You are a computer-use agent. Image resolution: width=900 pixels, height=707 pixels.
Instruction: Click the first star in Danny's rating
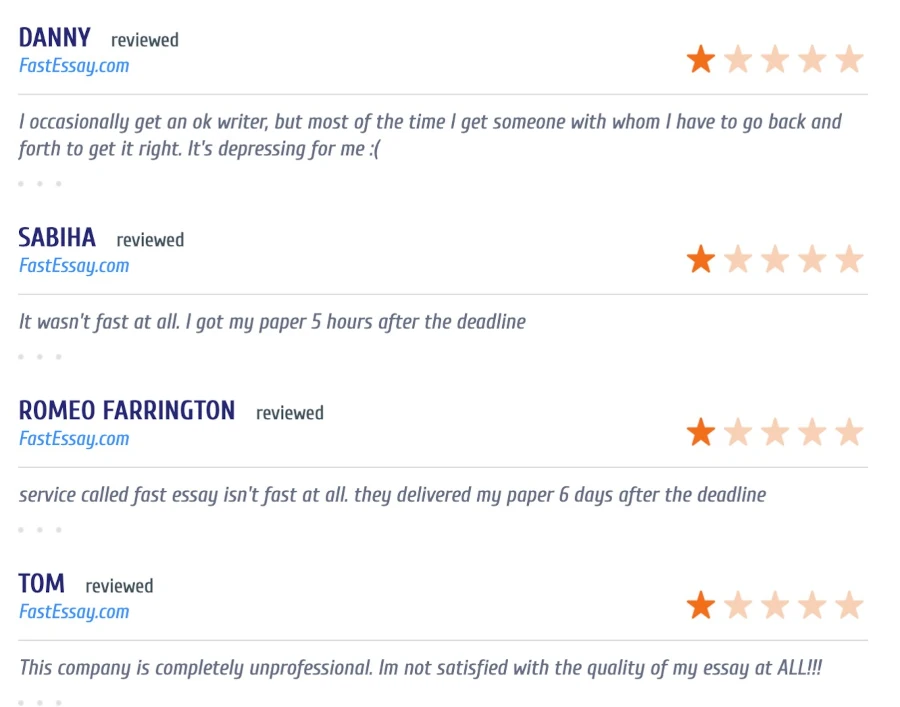pos(701,60)
